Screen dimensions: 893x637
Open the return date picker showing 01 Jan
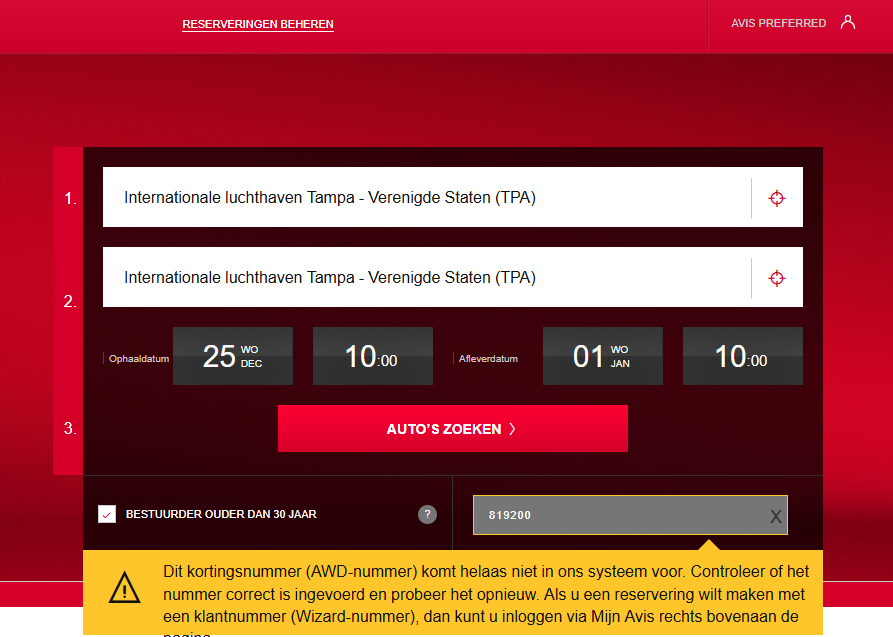[602, 356]
